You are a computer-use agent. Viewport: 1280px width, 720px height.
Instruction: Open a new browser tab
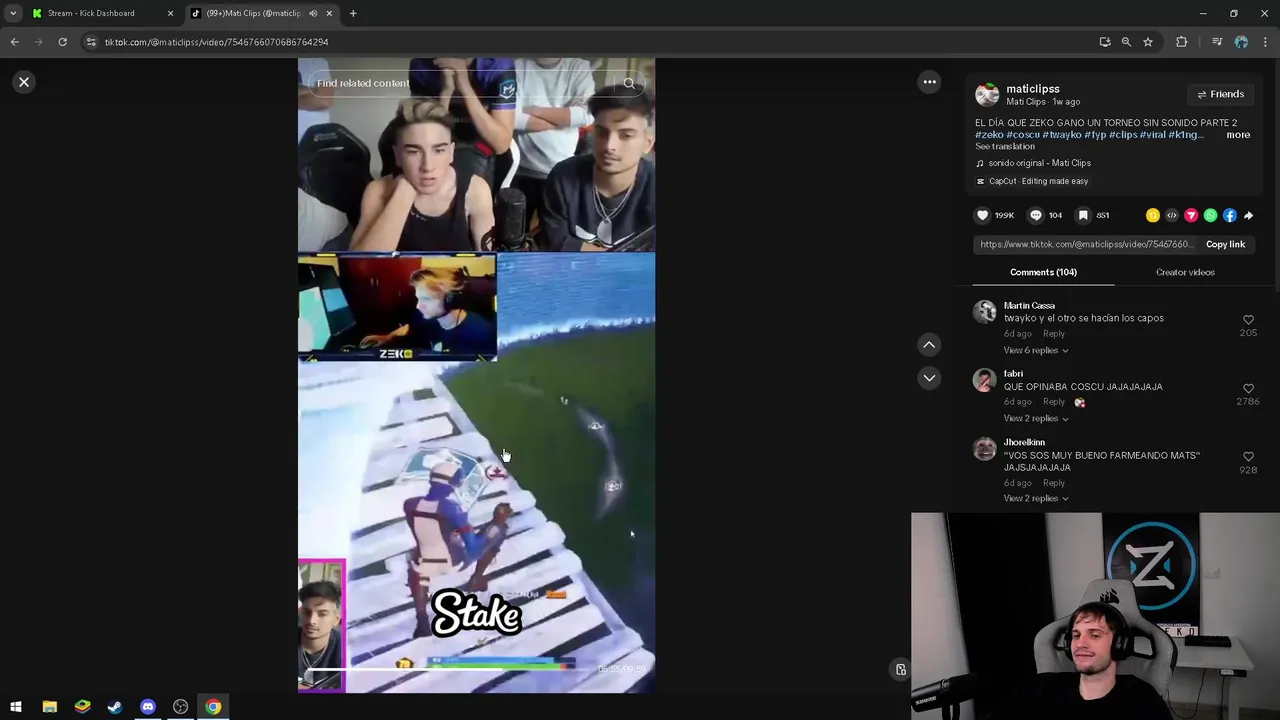(353, 13)
